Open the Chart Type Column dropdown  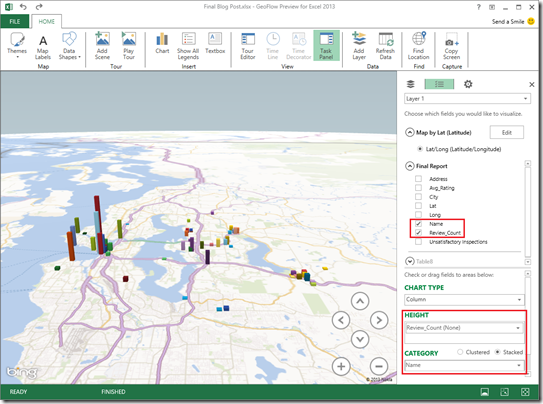[x=464, y=299]
